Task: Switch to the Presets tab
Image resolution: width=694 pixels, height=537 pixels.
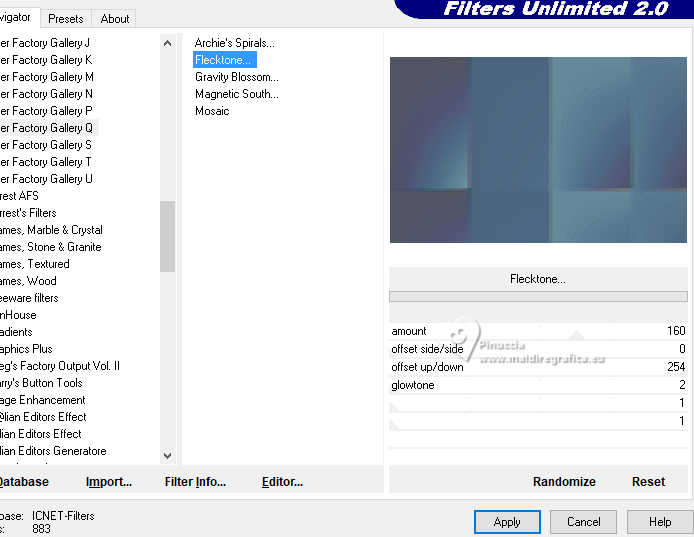Action: [x=66, y=19]
